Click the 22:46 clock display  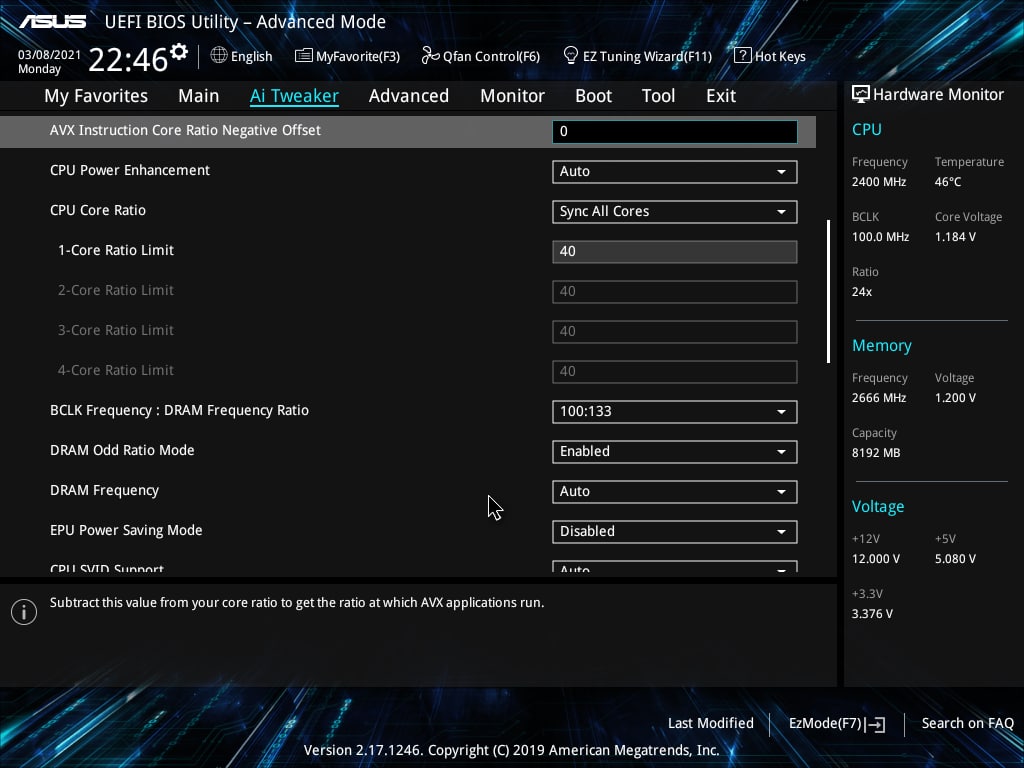pyautogui.click(x=128, y=59)
